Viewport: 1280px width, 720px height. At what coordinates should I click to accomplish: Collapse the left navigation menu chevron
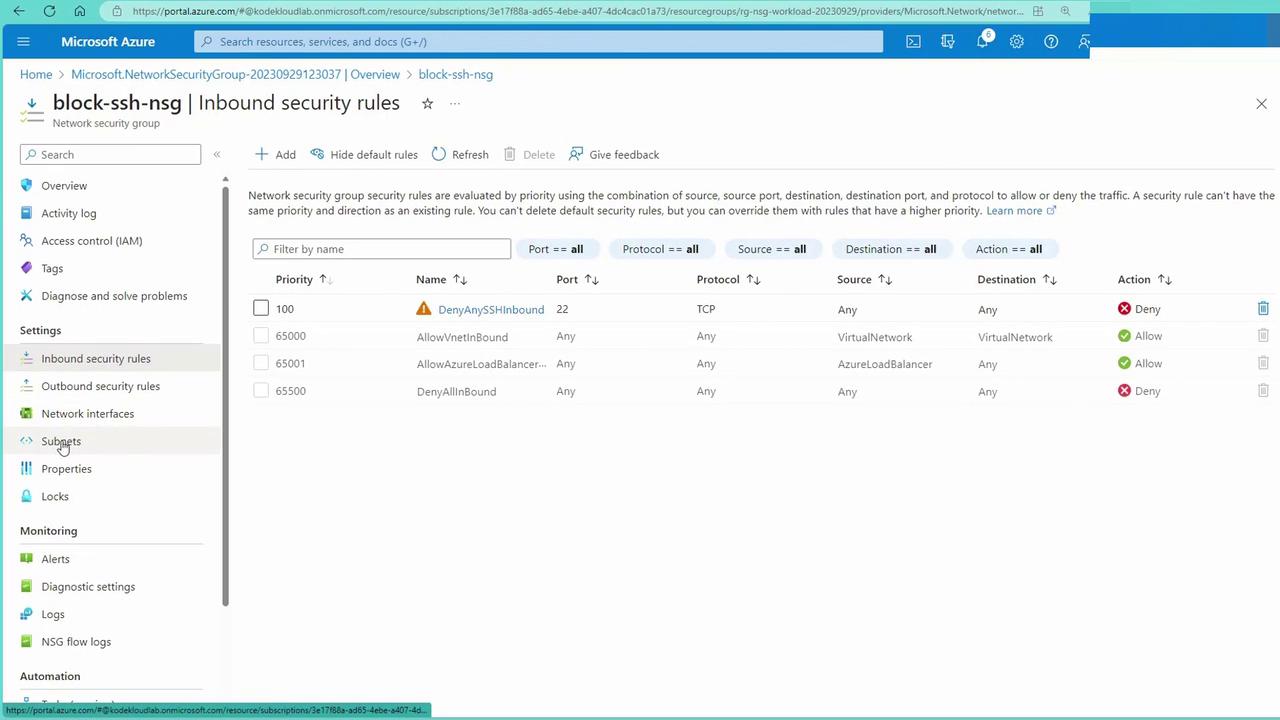tap(216, 155)
